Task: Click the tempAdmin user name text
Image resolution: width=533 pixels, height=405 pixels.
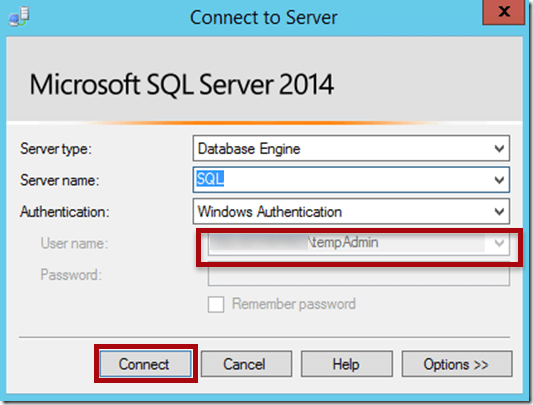Action: pyautogui.click(x=343, y=242)
